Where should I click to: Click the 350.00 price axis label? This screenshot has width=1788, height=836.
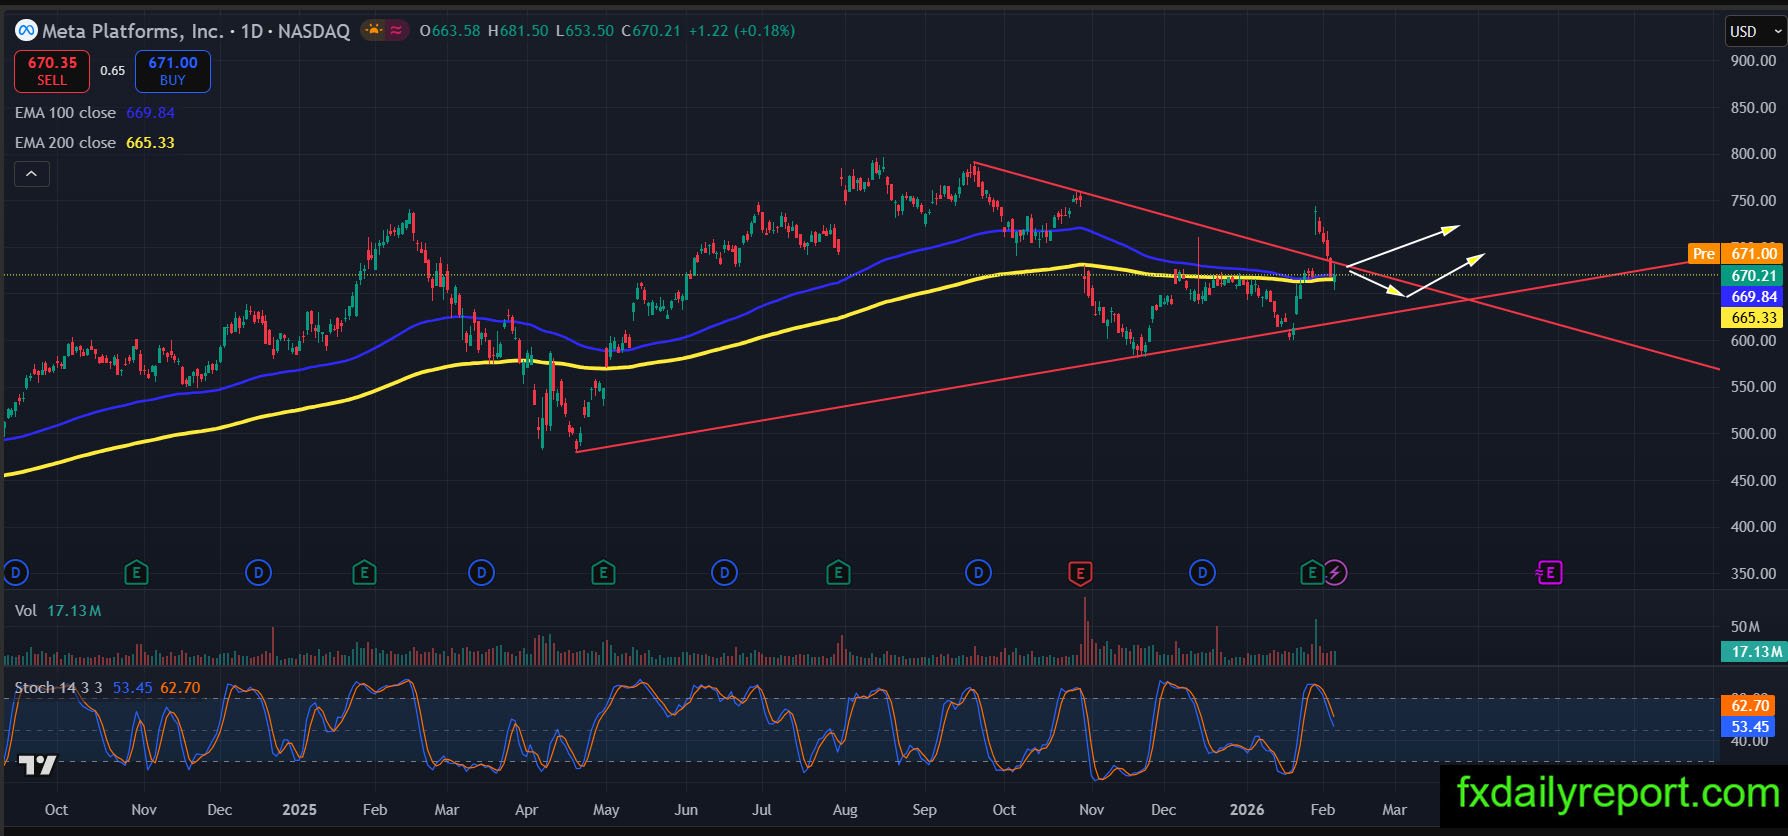click(x=1753, y=574)
